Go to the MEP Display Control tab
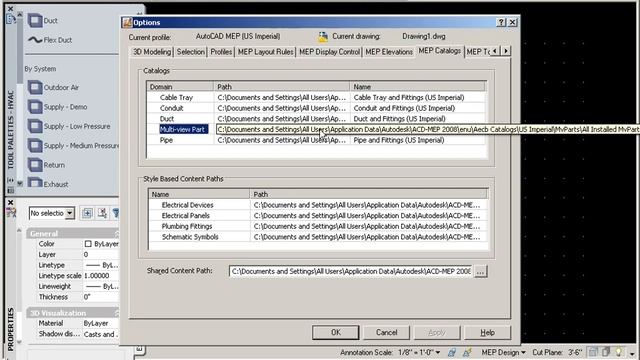The height and width of the screenshot is (360, 640). click(329, 52)
